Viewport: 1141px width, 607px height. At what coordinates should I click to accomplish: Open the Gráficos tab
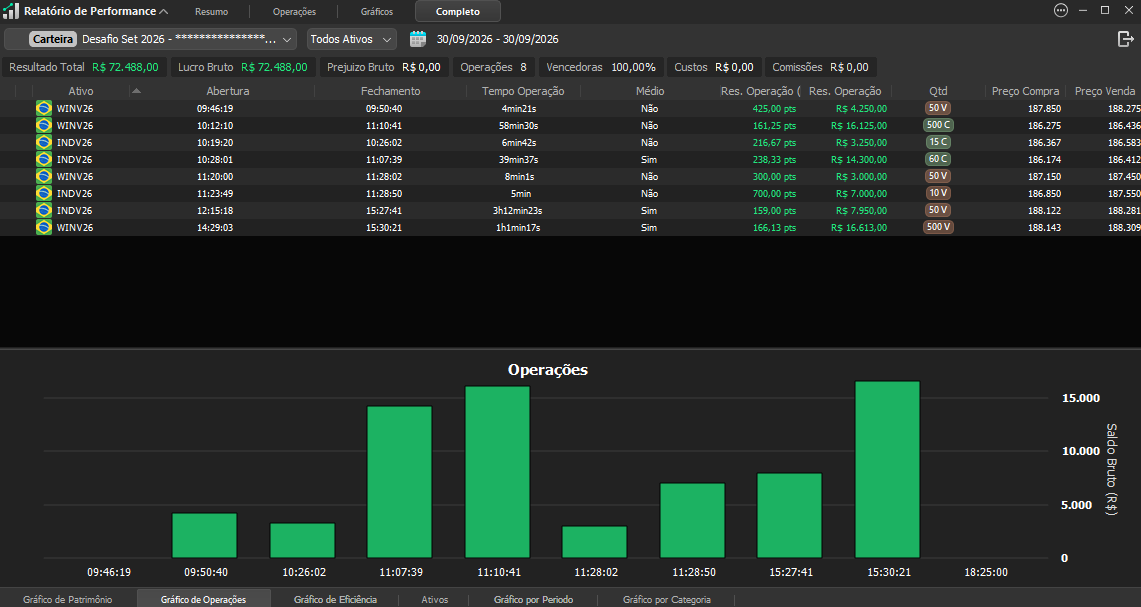tap(377, 12)
